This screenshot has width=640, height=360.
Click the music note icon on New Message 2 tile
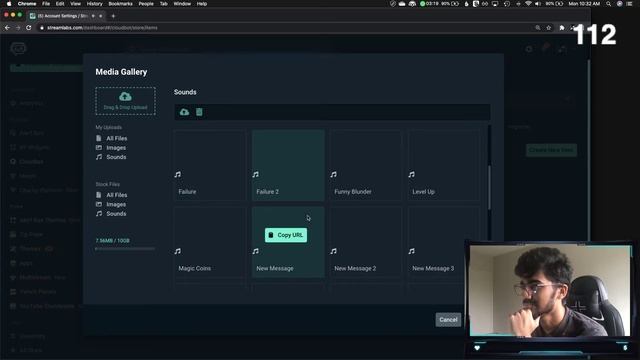pyautogui.click(x=333, y=251)
